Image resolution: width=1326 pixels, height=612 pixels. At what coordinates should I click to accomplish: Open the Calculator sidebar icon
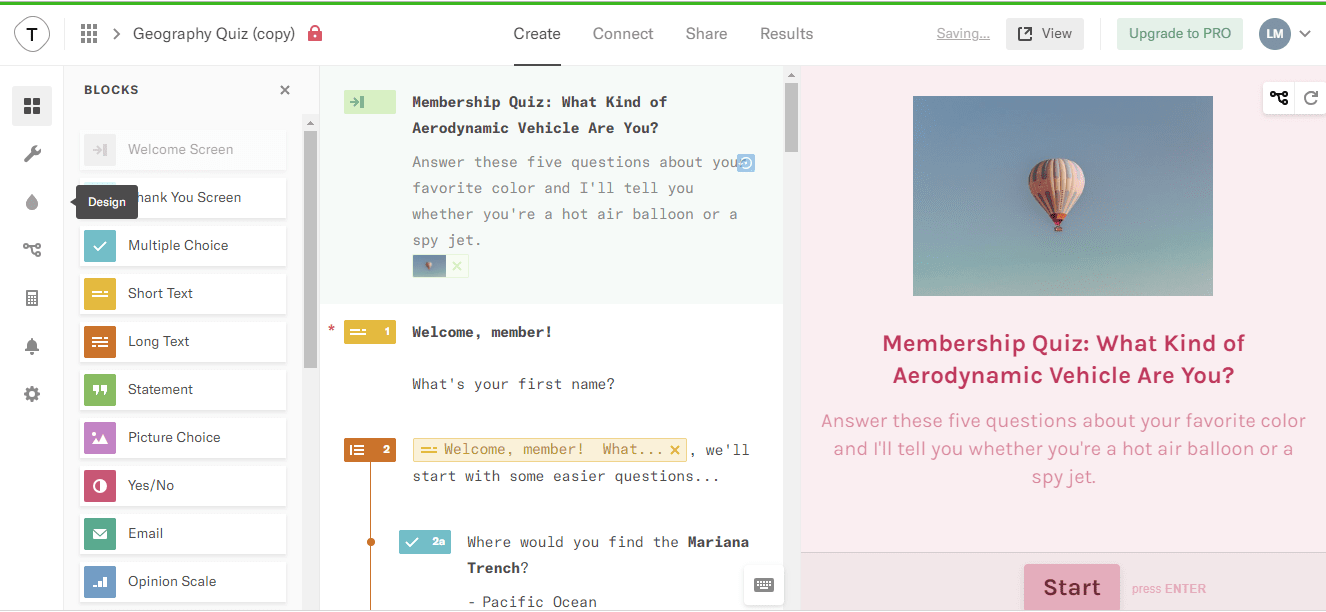(32, 298)
